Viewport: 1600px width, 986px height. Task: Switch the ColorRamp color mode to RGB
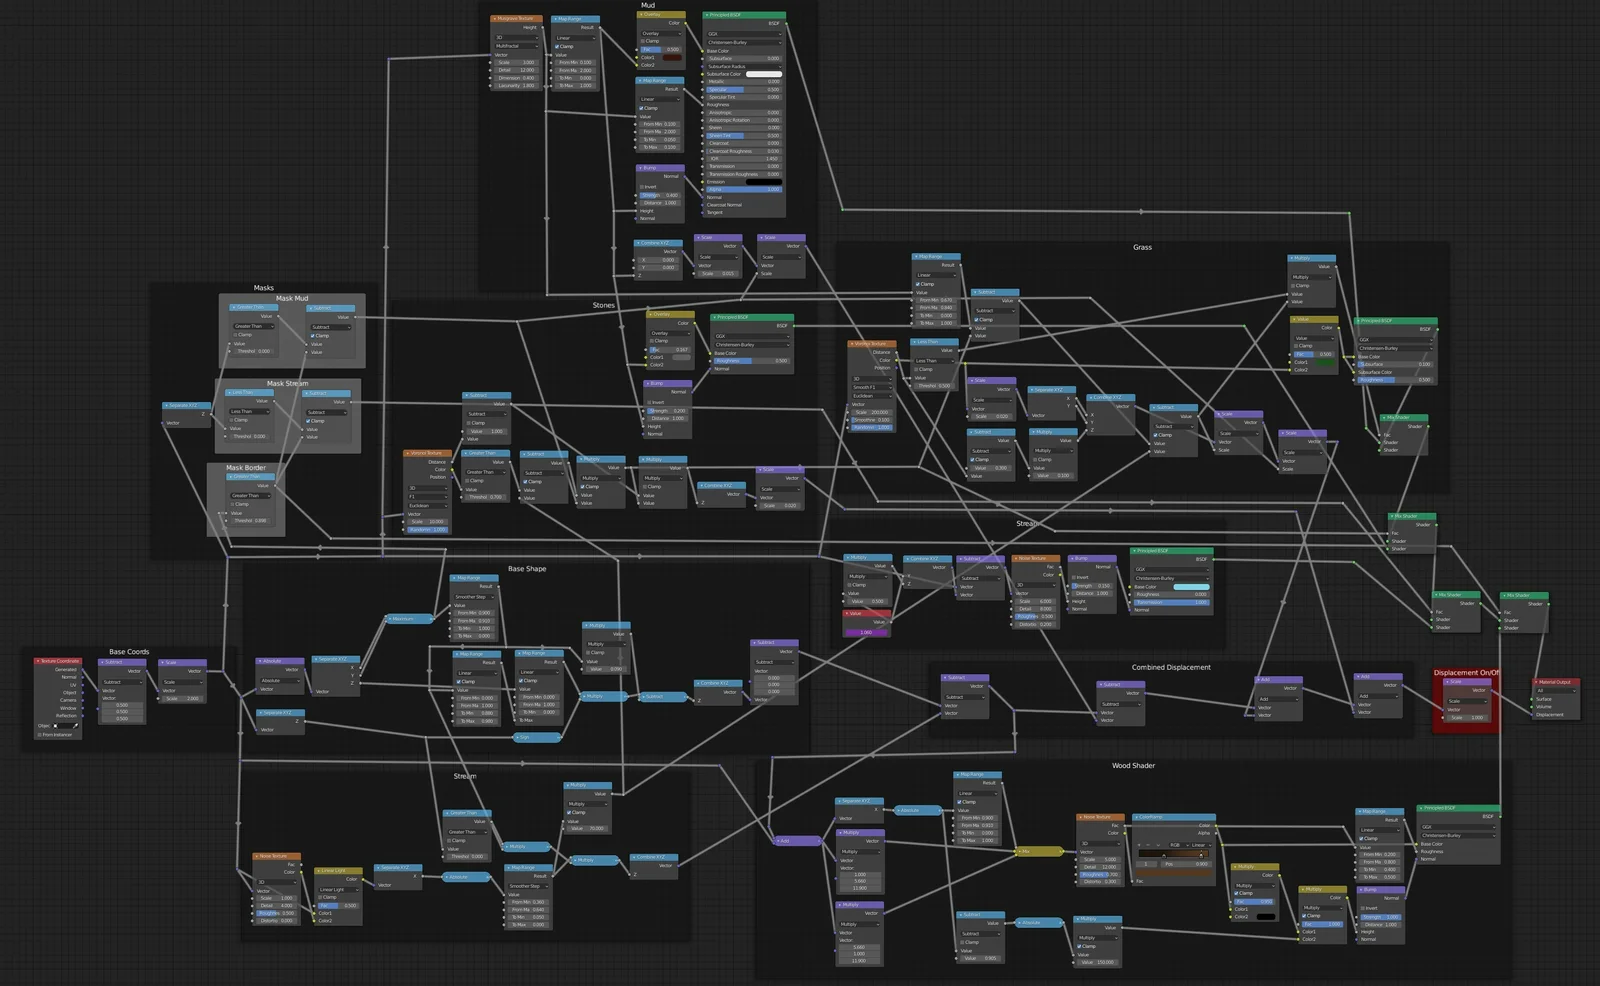[1175, 845]
